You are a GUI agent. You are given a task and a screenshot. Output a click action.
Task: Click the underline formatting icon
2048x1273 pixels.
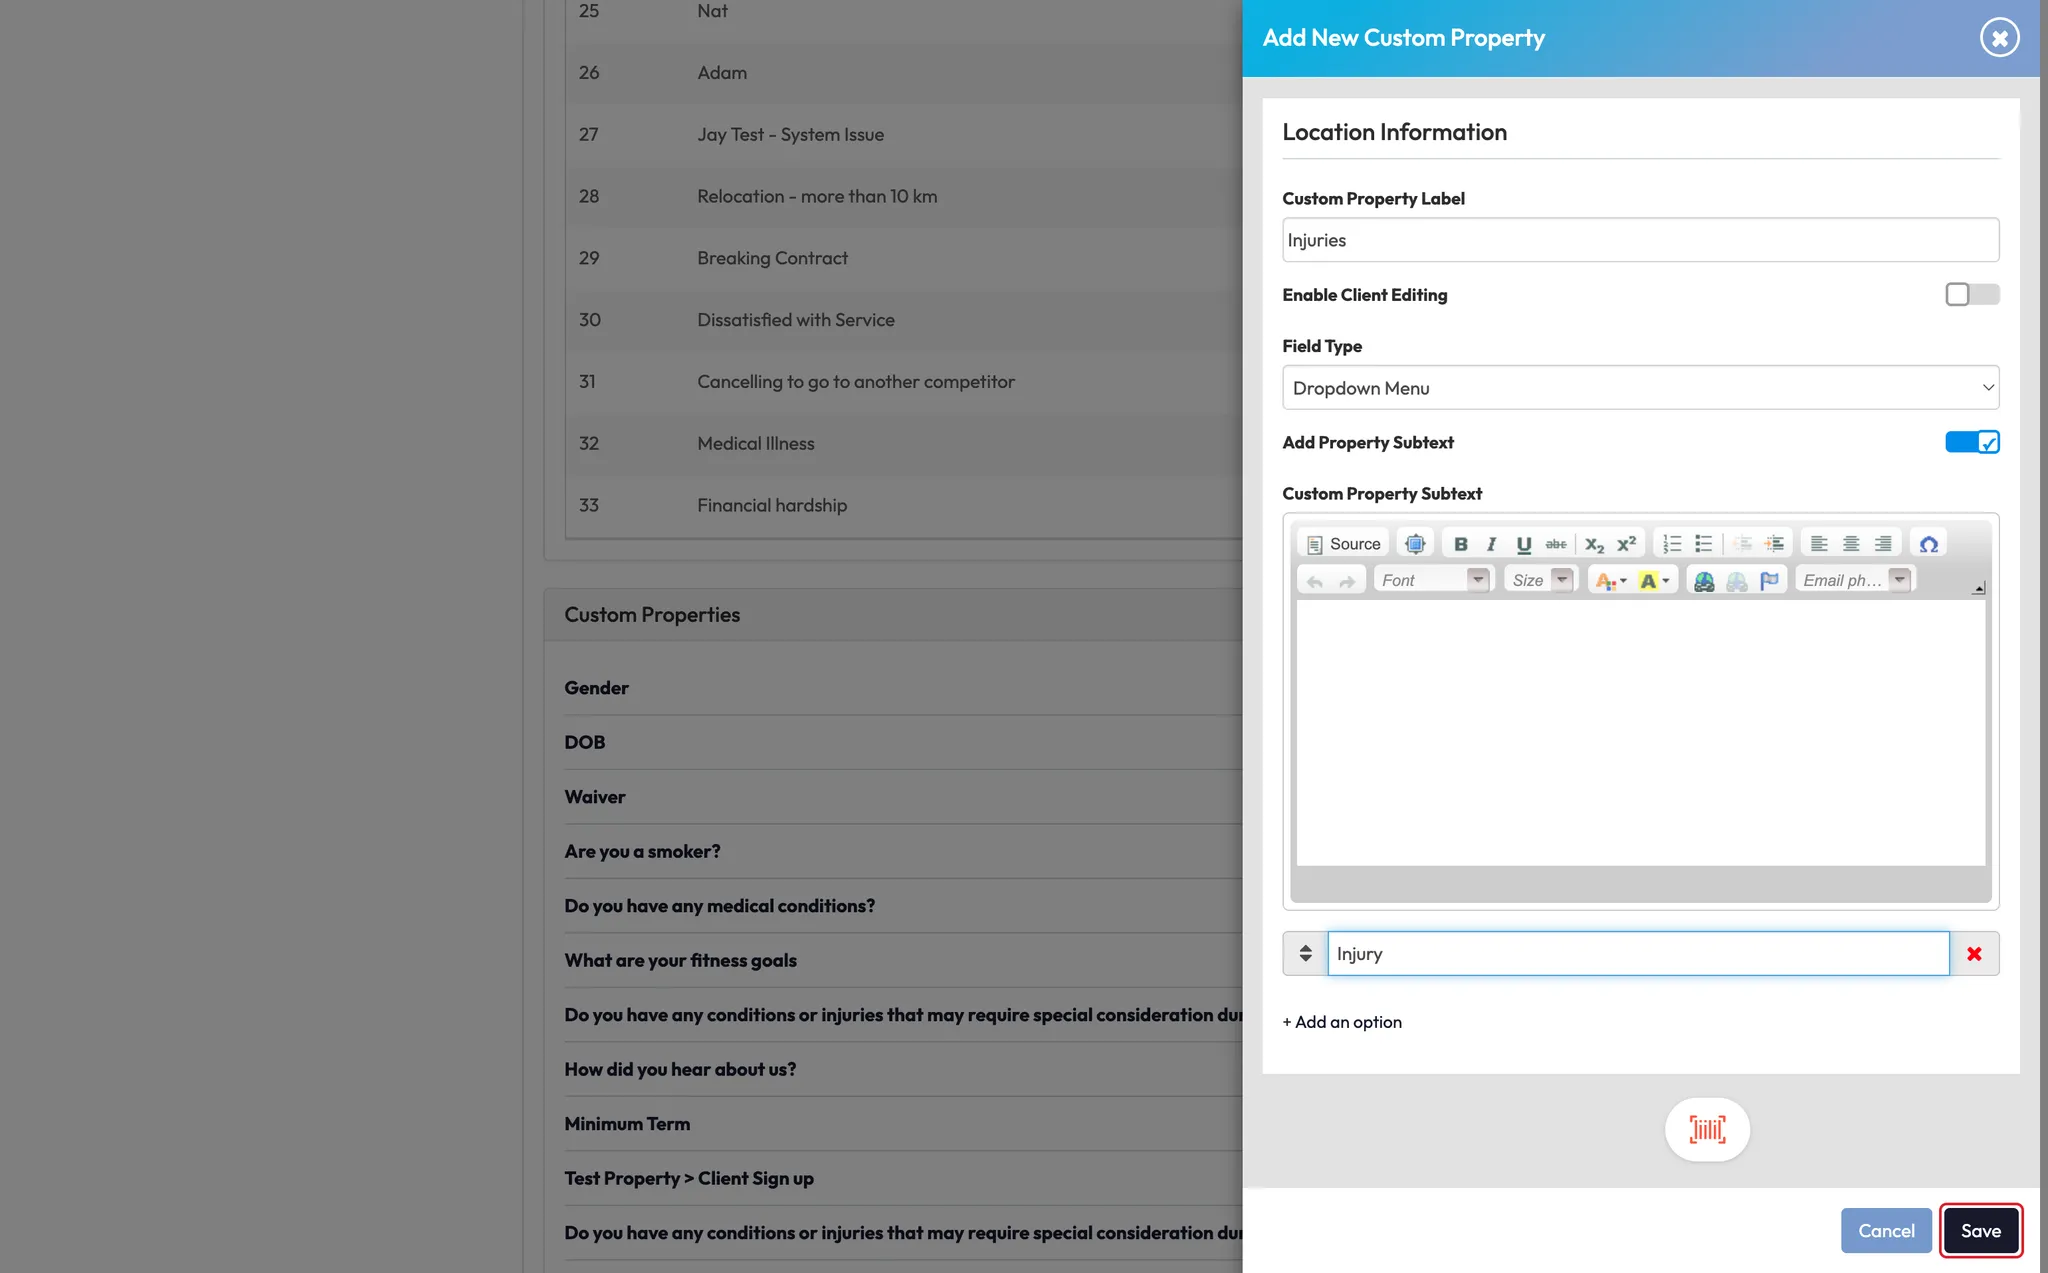tap(1523, 544)
